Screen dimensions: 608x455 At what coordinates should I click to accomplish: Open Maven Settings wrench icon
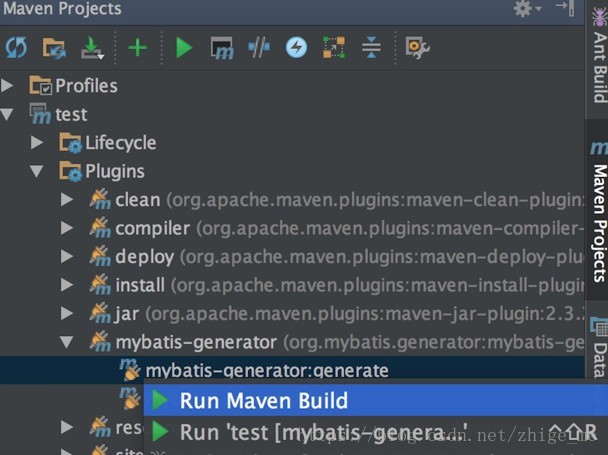pos(417,48)
